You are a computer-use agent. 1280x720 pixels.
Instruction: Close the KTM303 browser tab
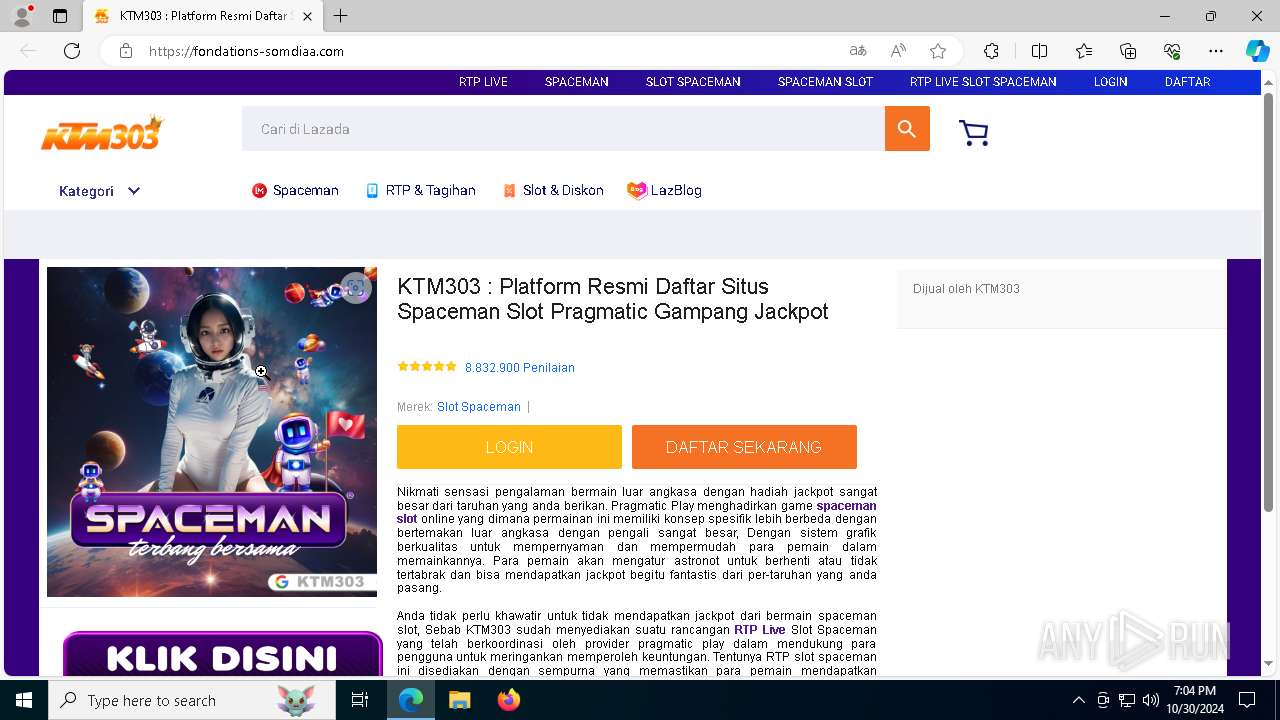click(x=307, y=16)
